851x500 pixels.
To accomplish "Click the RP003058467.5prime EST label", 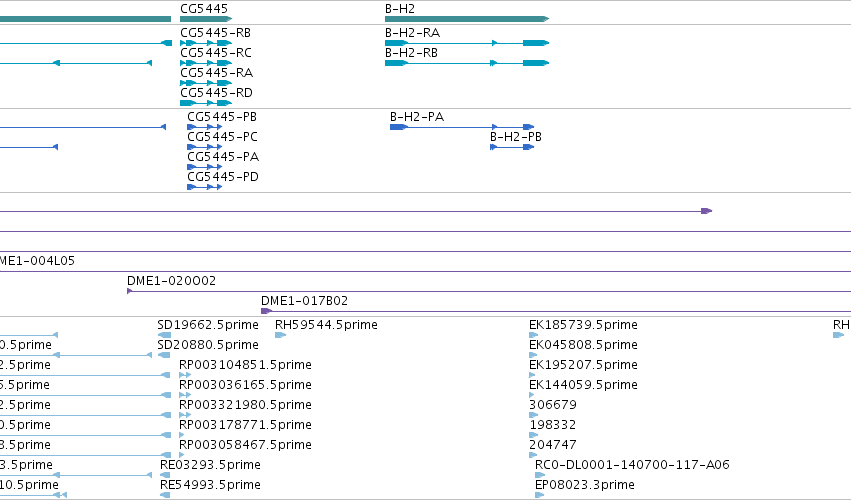I will tap(245, 446).
